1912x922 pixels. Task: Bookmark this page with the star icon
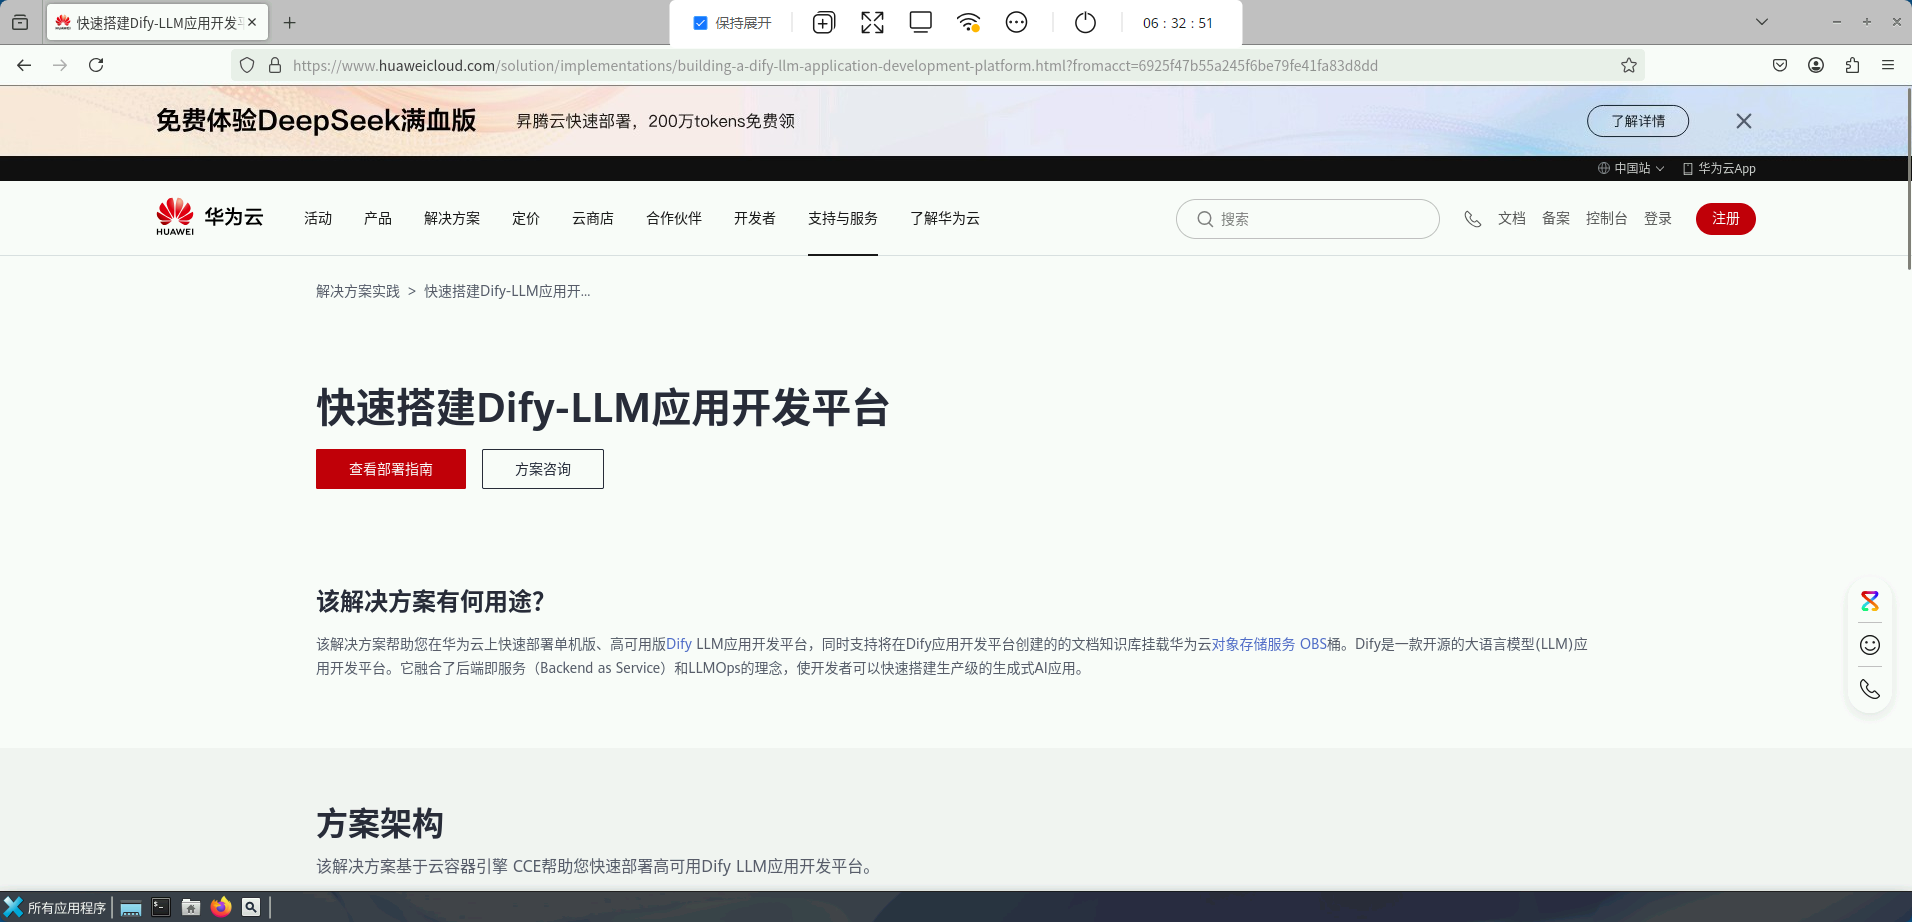click(x=1629, y=66)
